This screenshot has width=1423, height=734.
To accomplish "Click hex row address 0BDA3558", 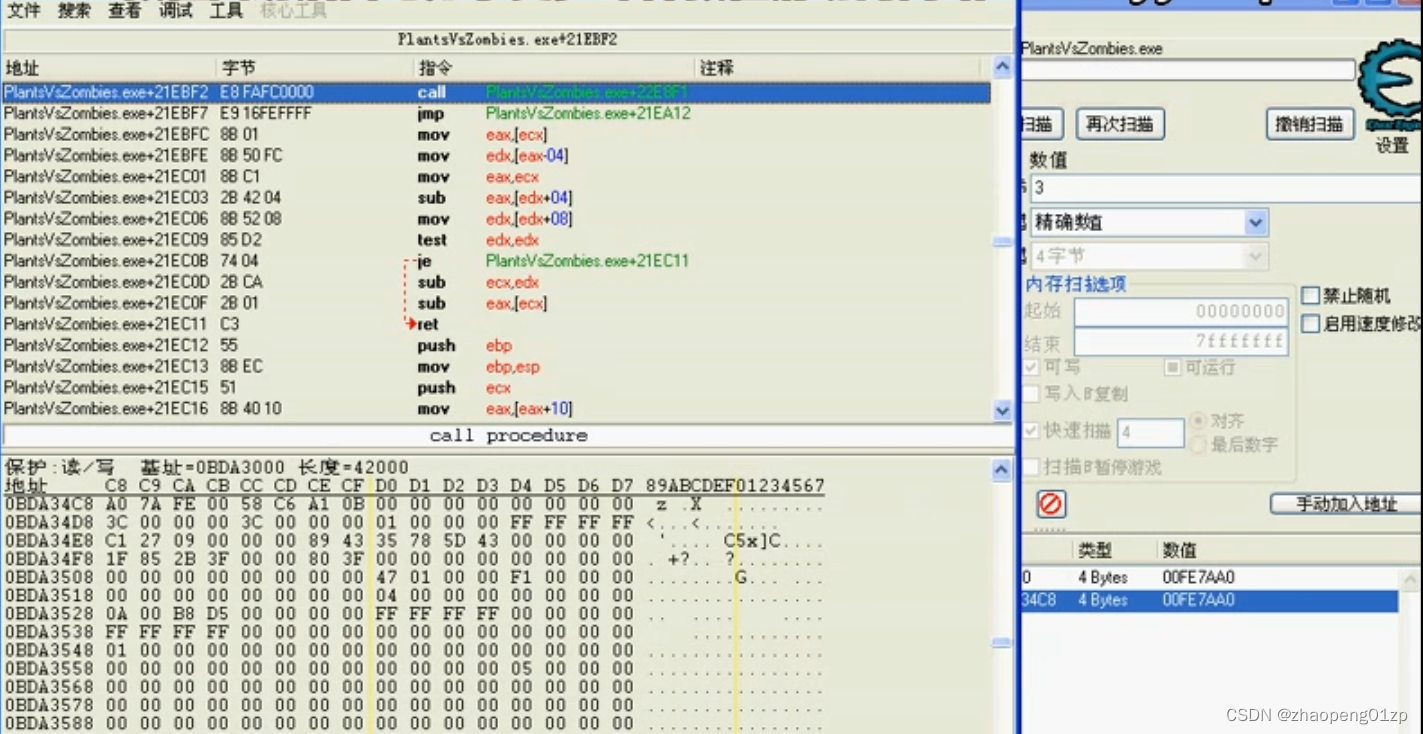I will (49, 668).
